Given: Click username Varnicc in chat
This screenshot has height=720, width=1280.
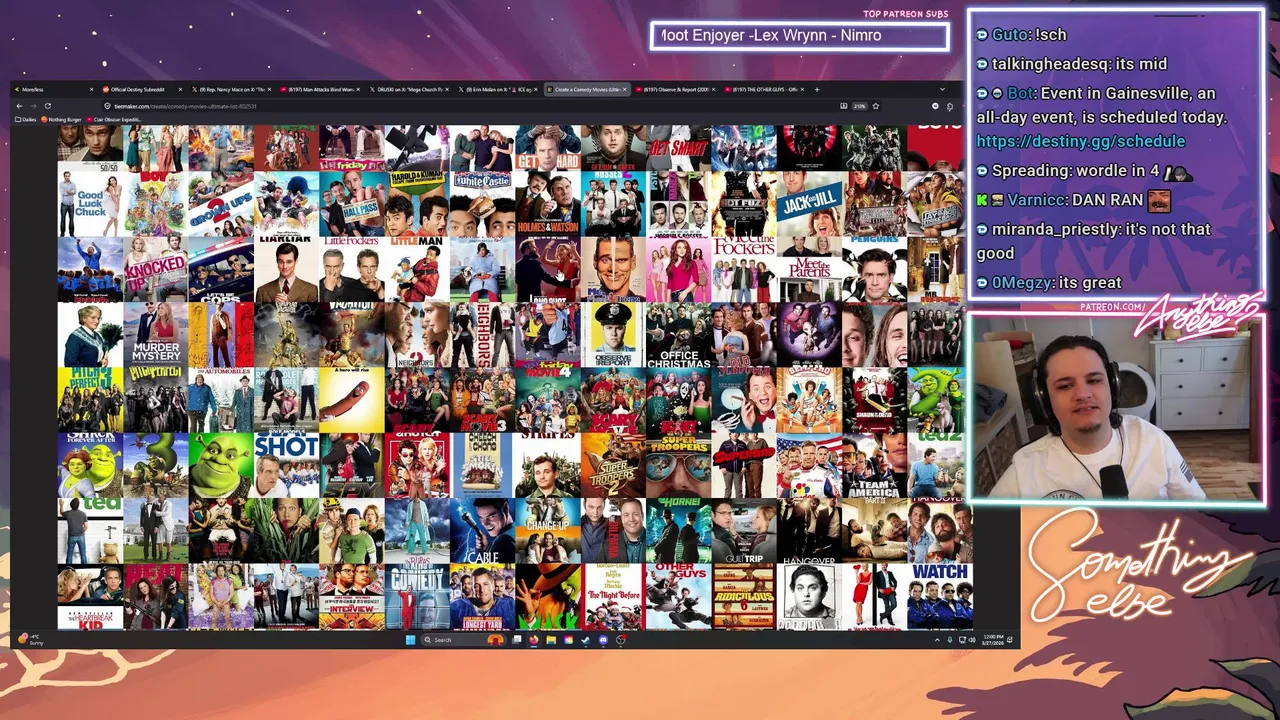Looking at the screenshot, I should [x=1037, y=199].
